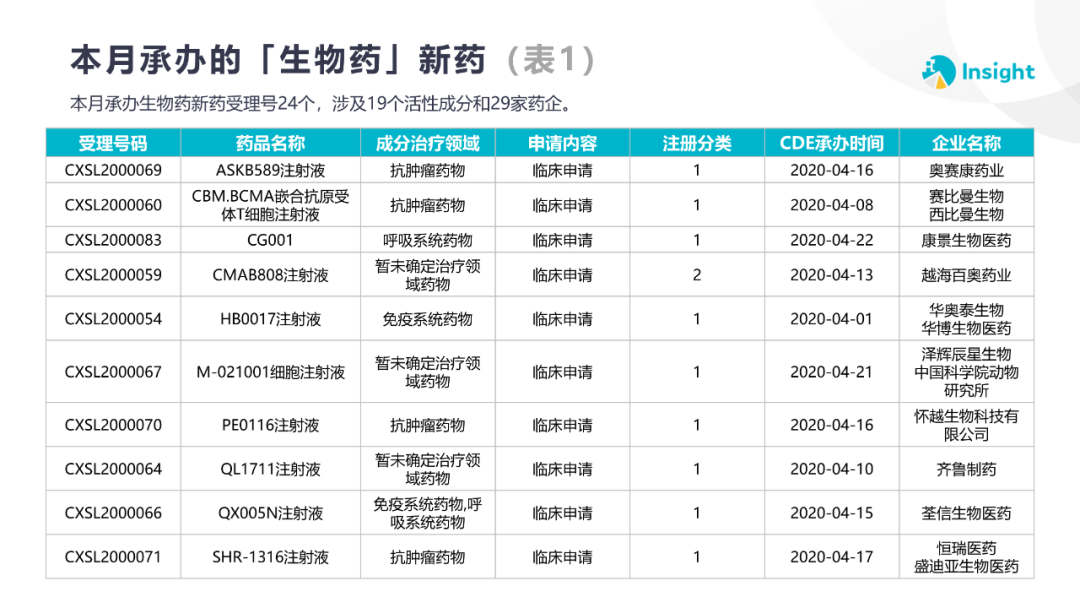Select the 成分治疗领域 column header
The height and width of the screenshot is (608, 1080).
click(x=428, y=143)
